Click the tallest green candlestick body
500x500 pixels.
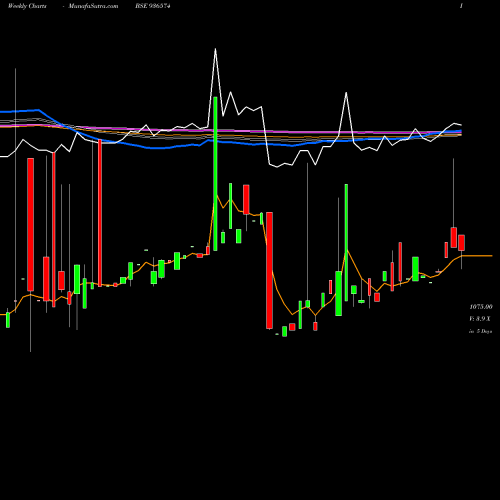pyautogui.click(x=215, y=174)
